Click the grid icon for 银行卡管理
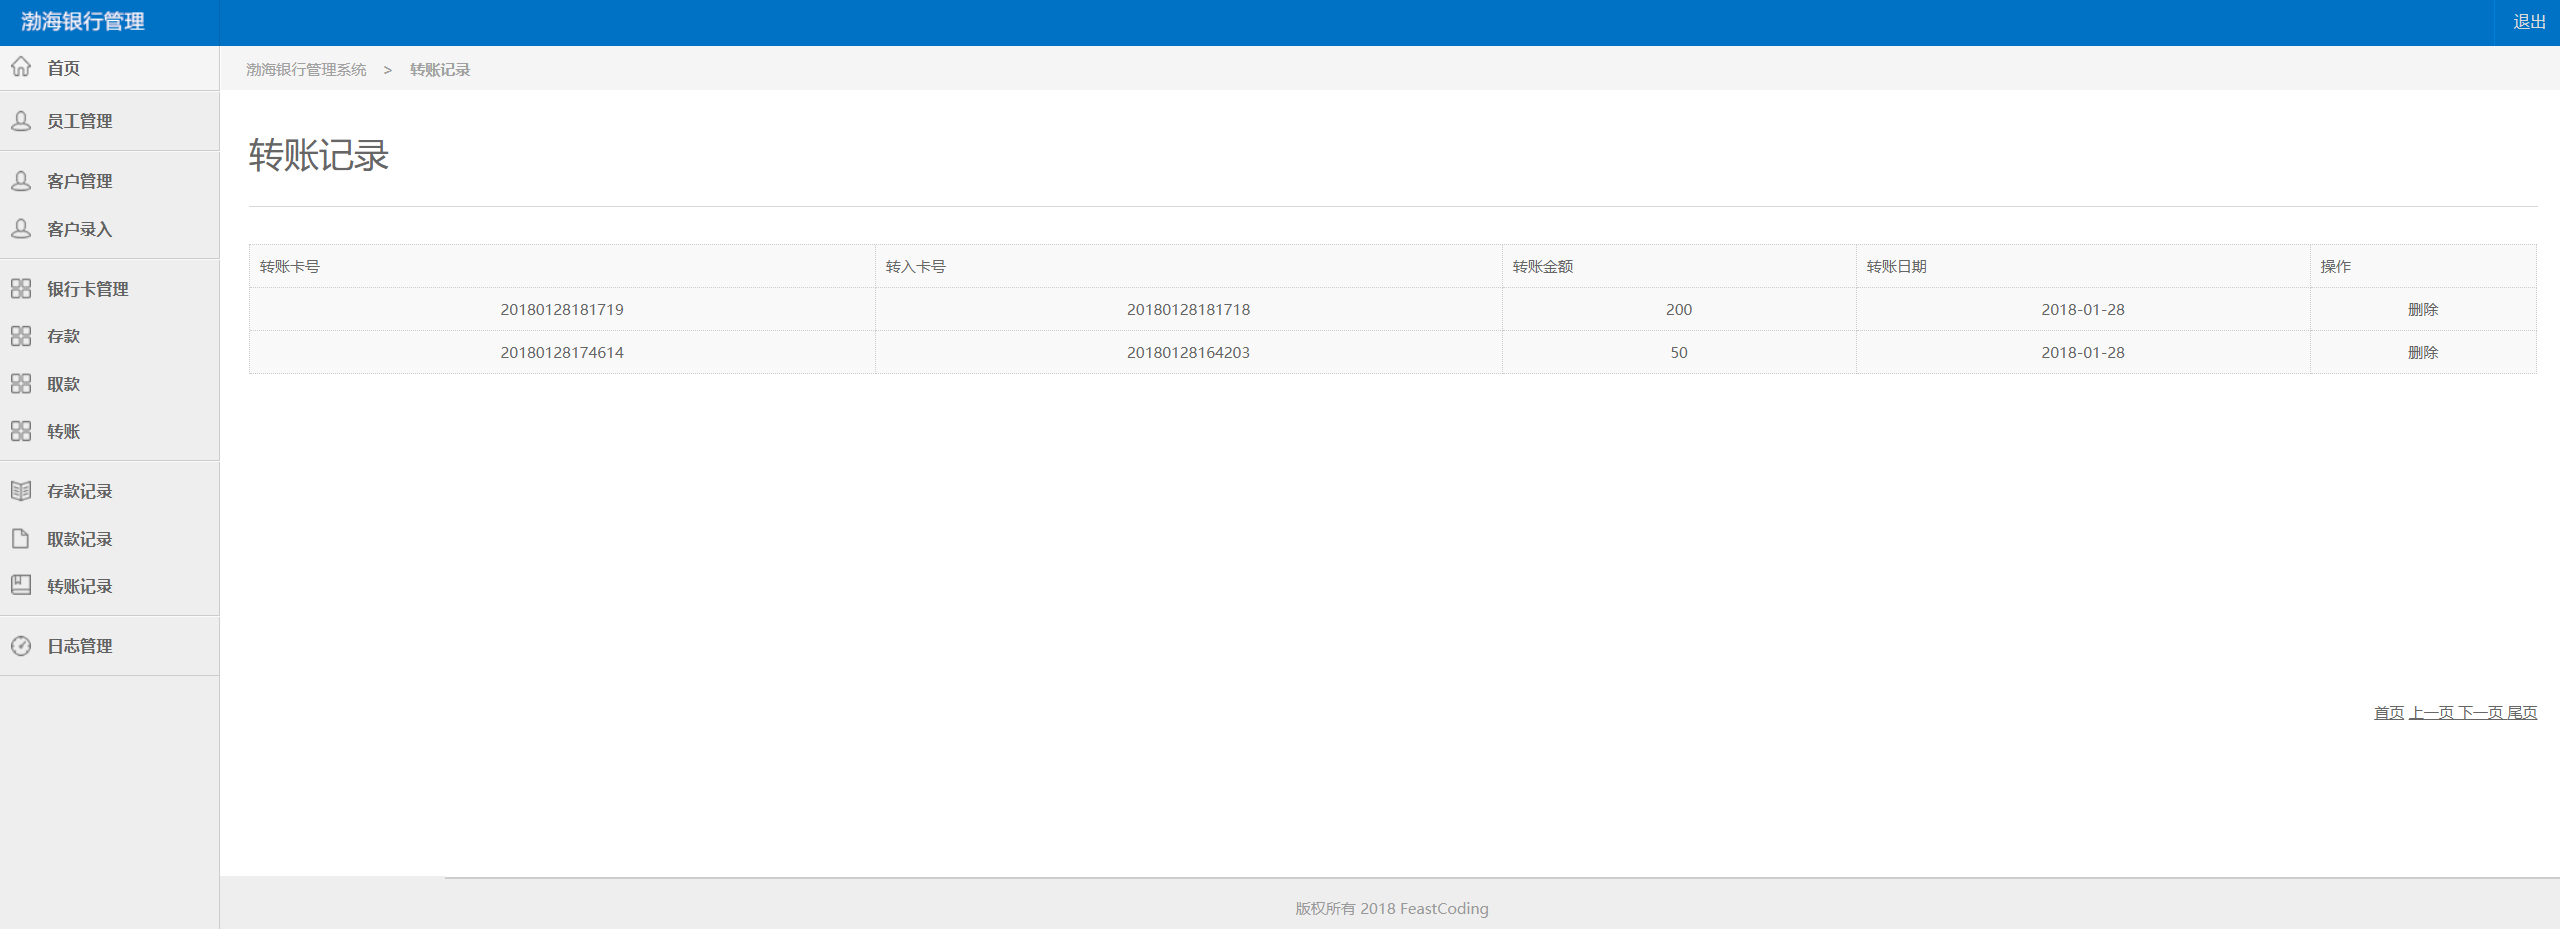The image size is (2560, 929). (21, 289)
